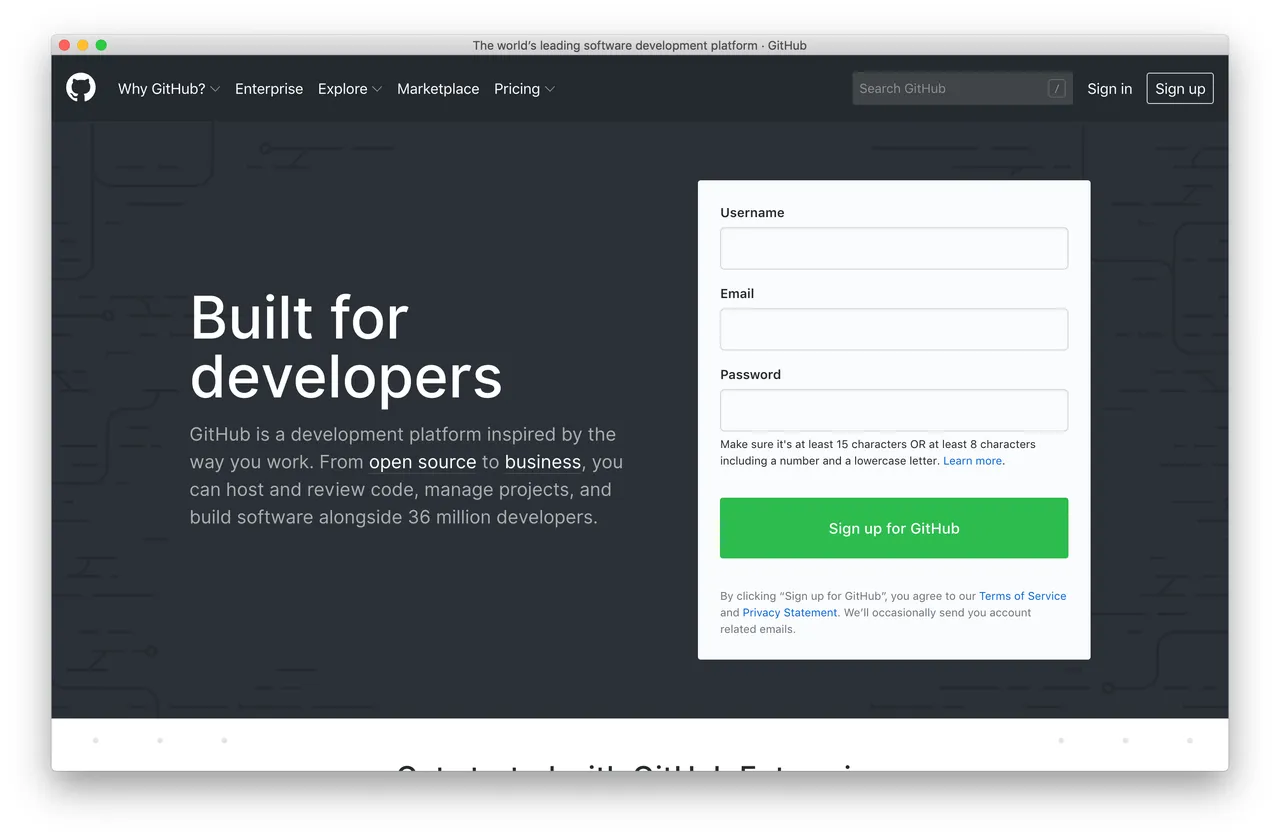Click the green Sign up for GitHub button

[x=894, y=528]
